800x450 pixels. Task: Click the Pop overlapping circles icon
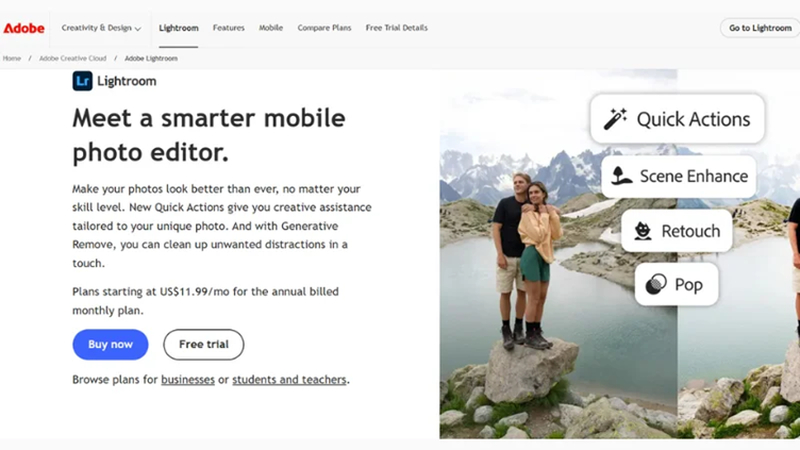tap(656, 284)
